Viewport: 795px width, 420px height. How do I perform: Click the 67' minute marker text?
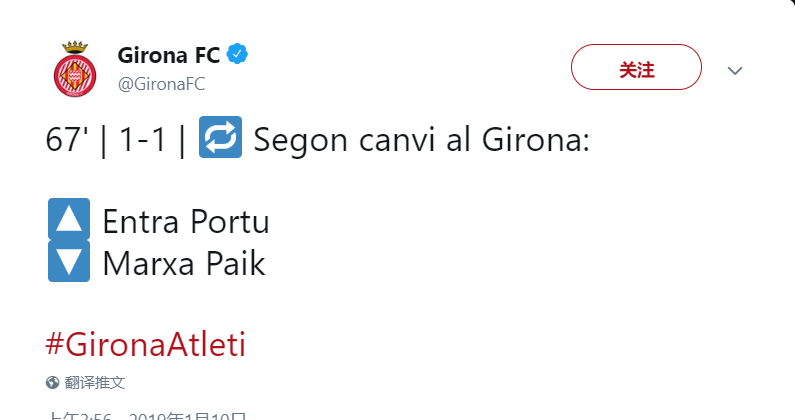pyautogui.click(x=66, y=139)
